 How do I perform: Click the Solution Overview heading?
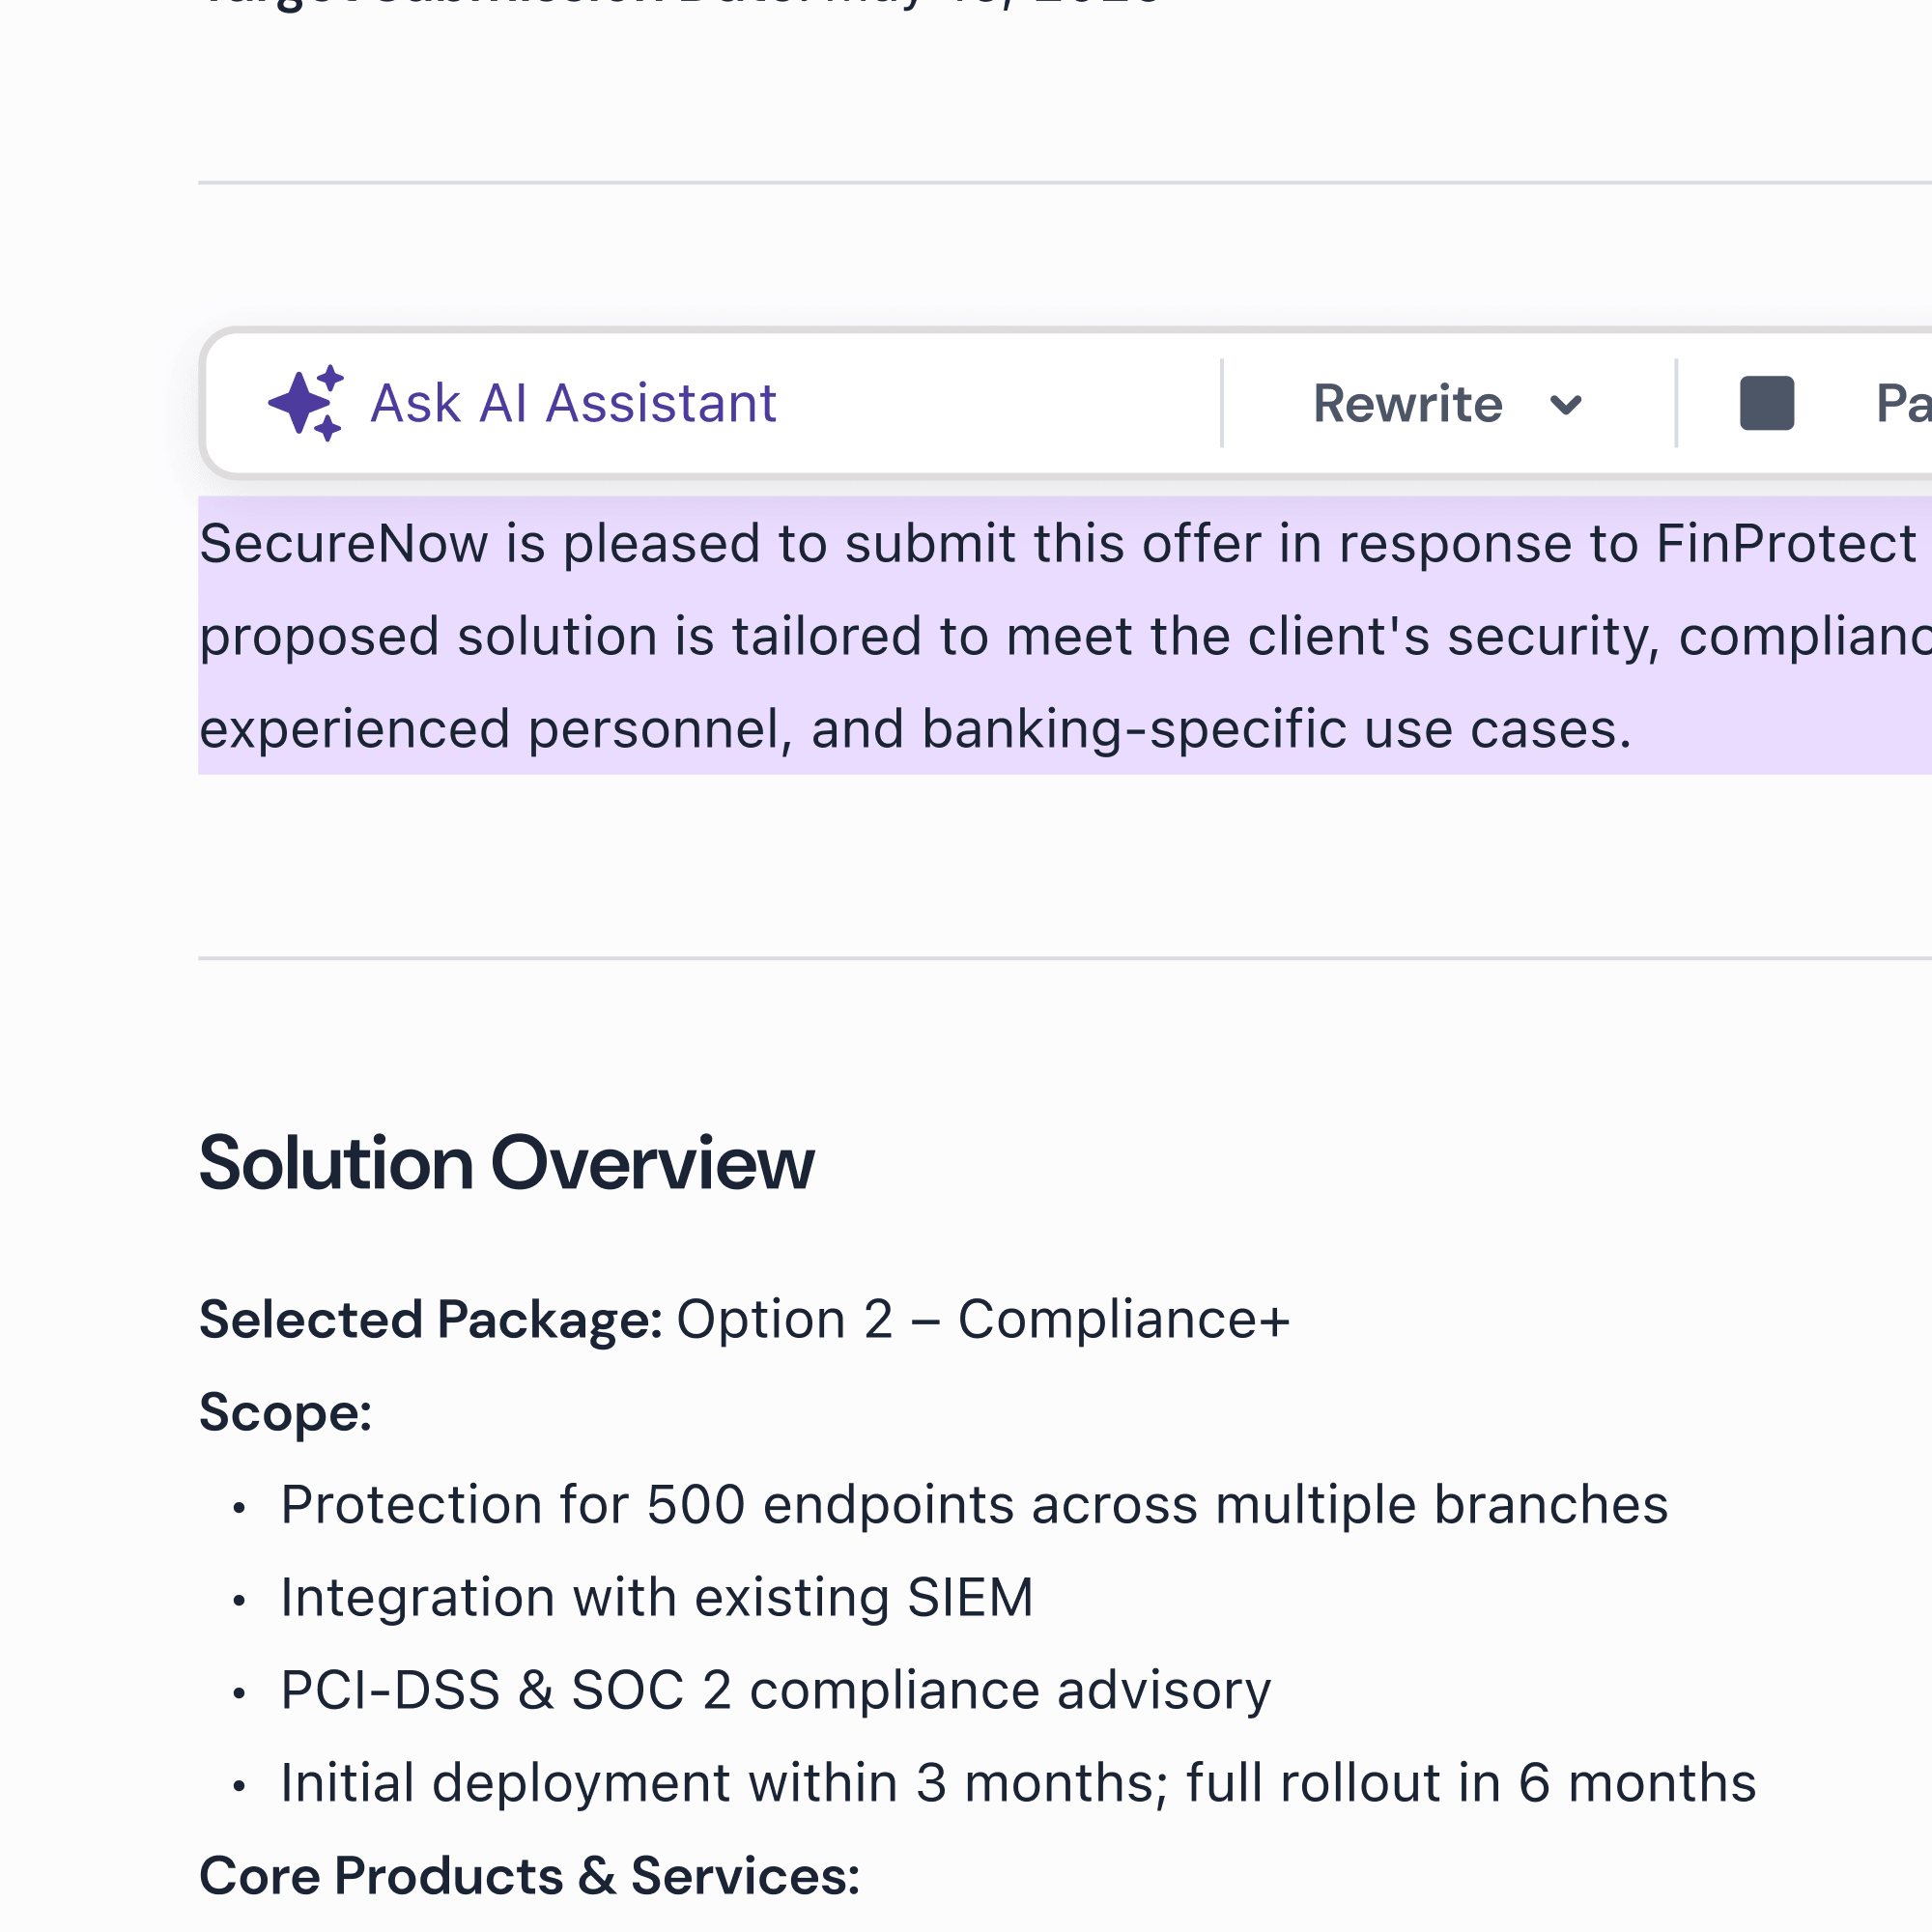tap(506, 1163)
